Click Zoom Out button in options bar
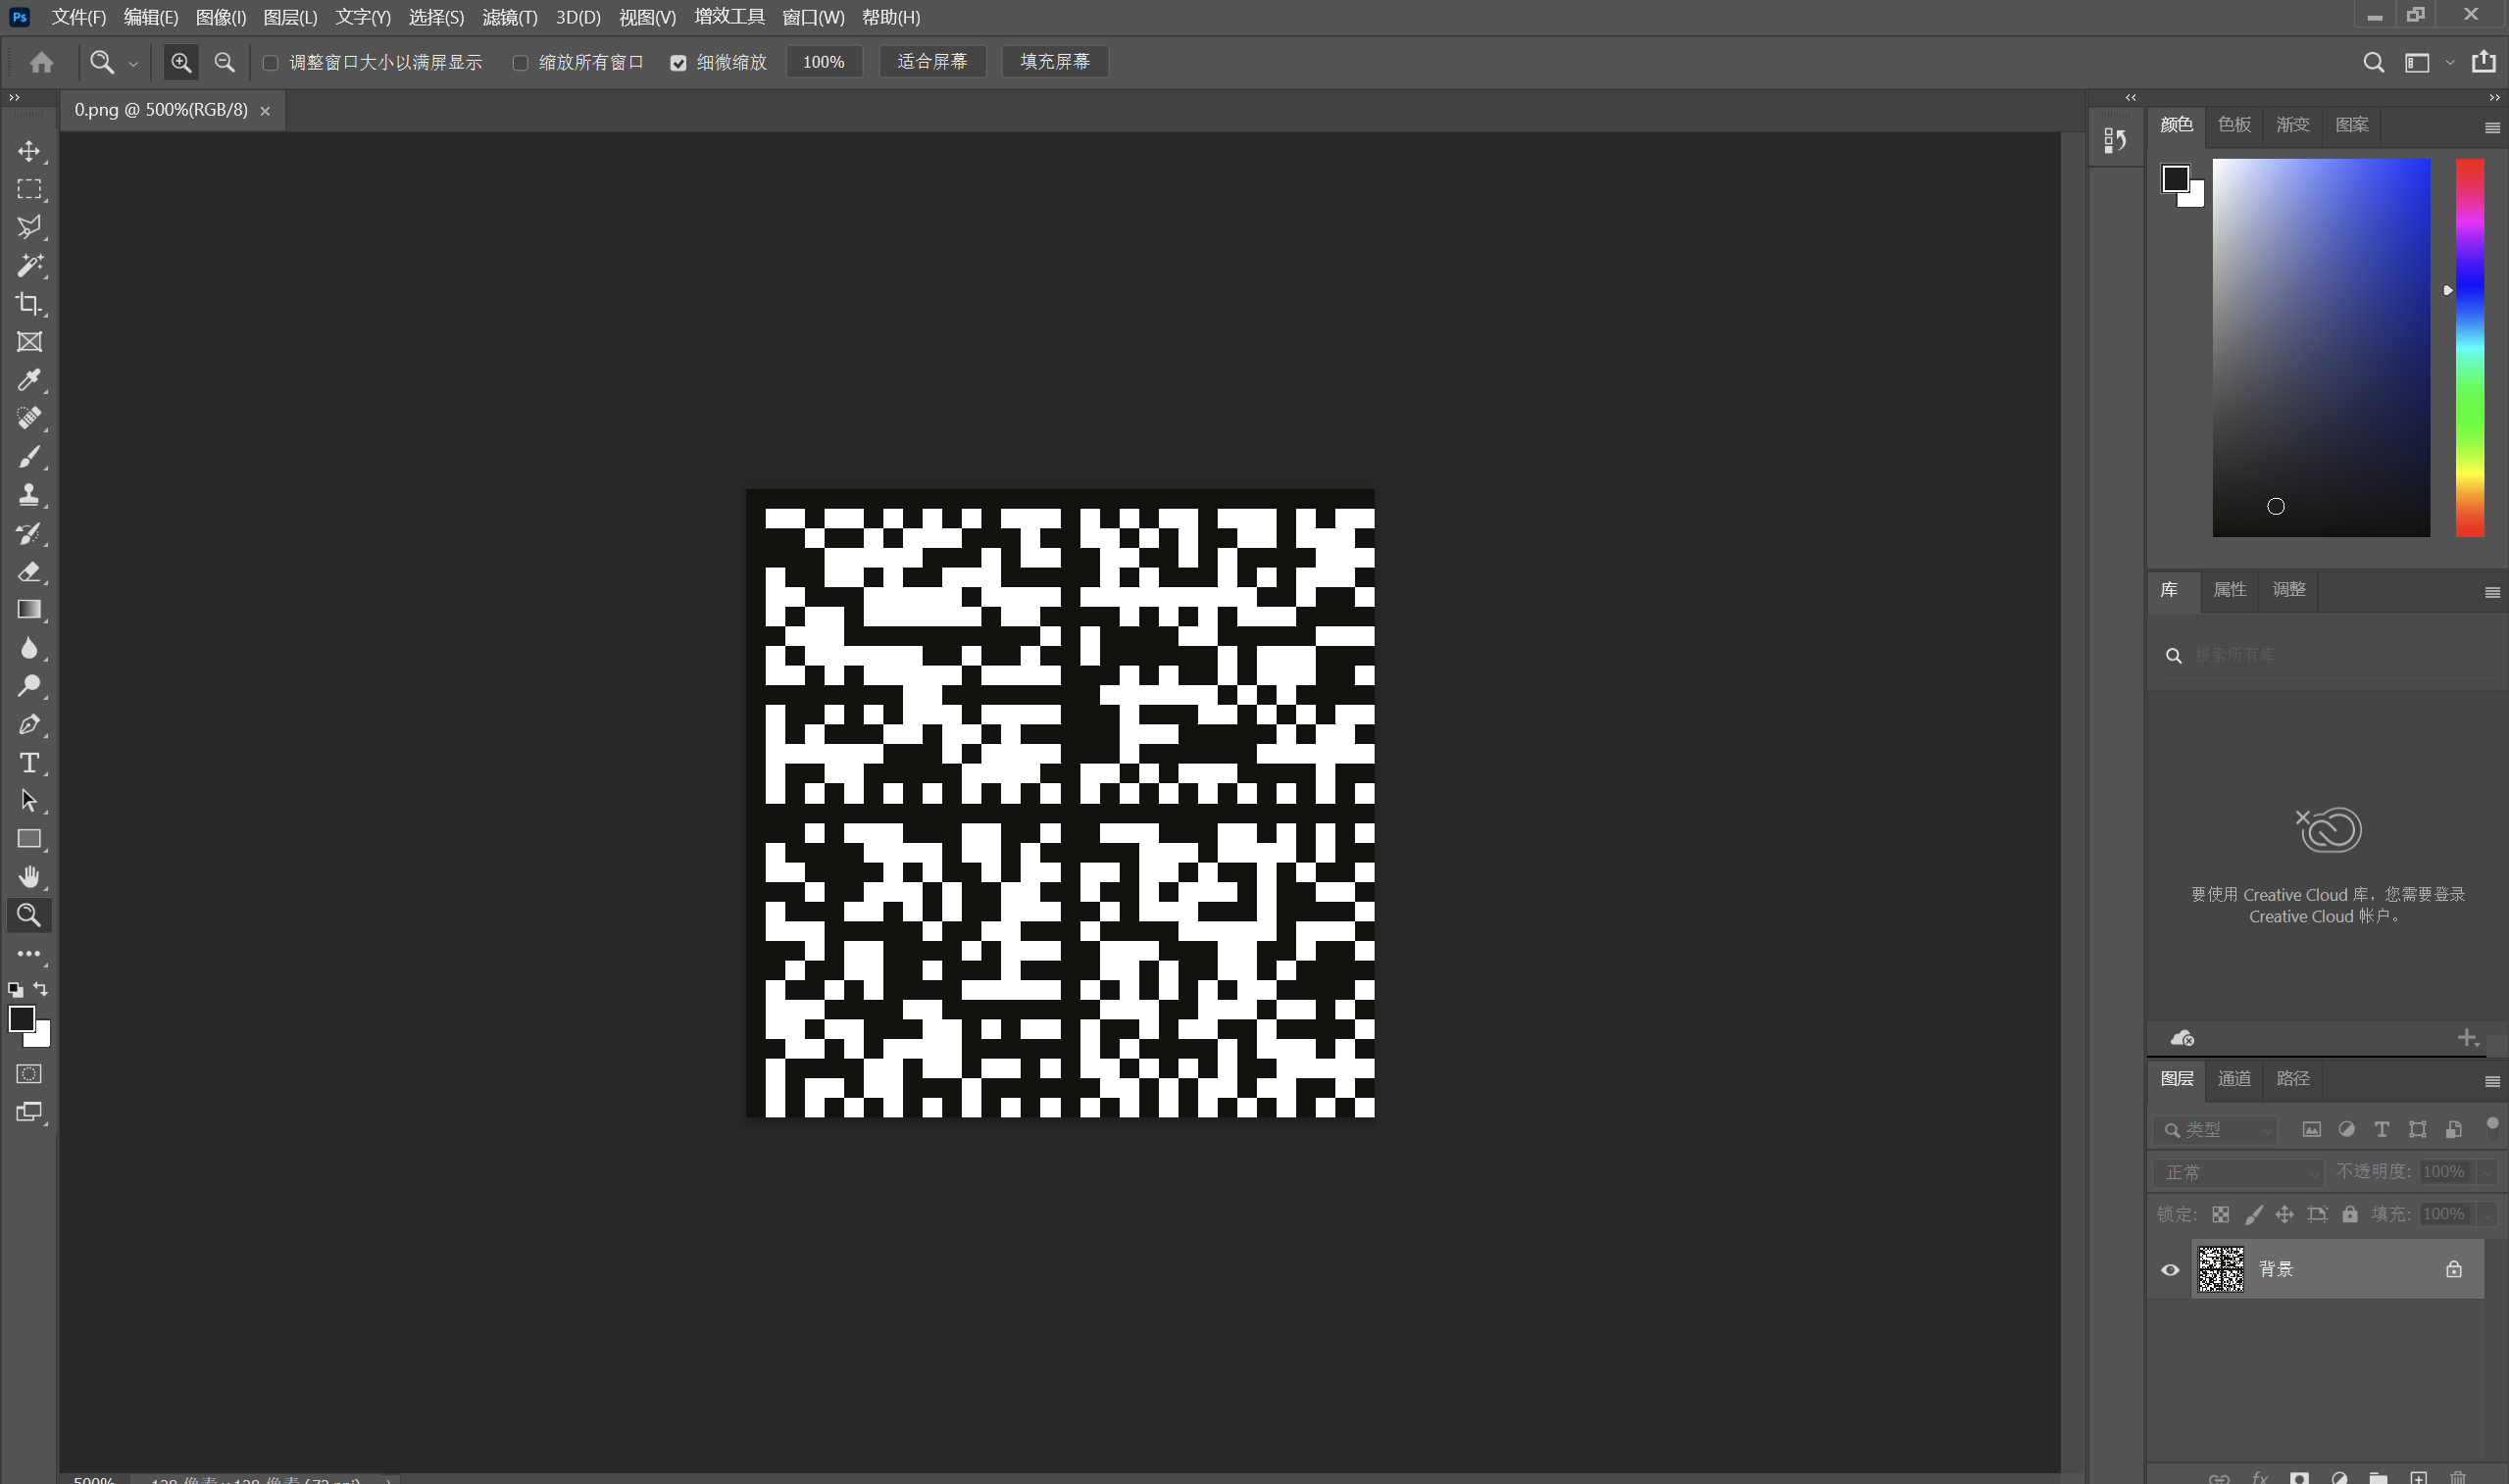The height and width of the screenshot is (1484, 2509). click(225, 62)
